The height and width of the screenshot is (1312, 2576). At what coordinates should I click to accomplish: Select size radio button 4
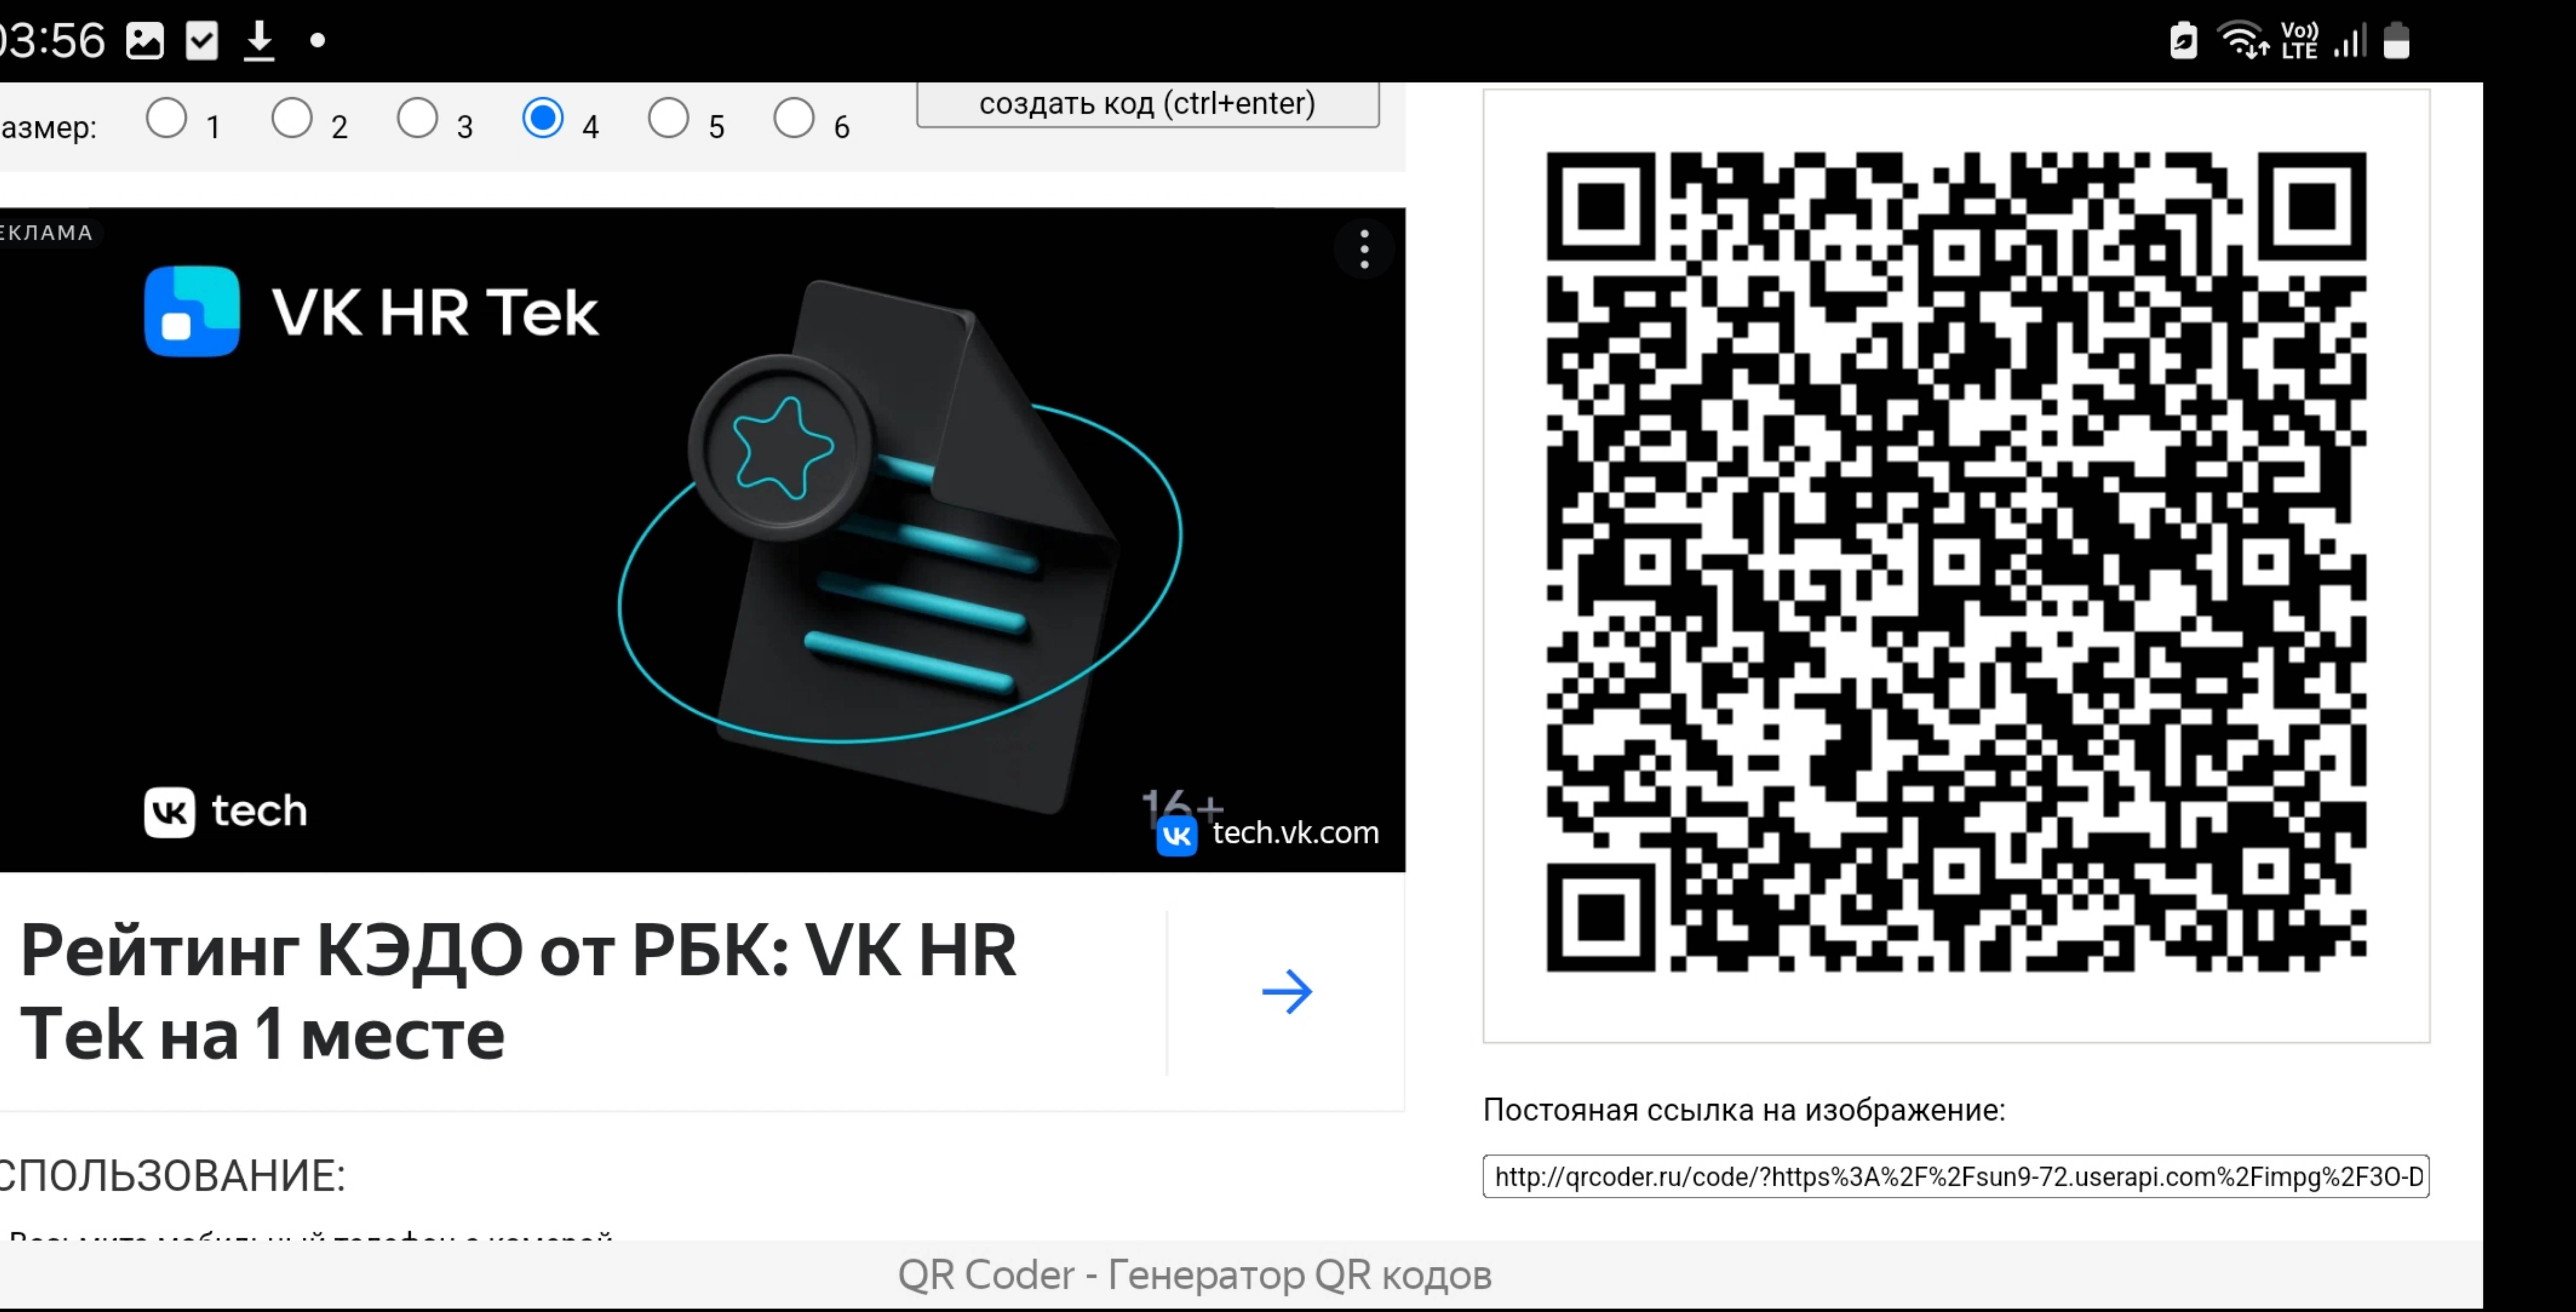click(543, 118)
